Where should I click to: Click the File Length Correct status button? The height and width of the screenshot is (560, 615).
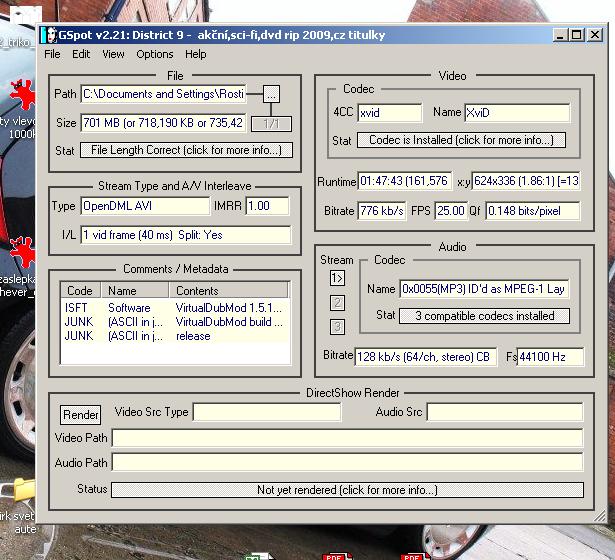pyautogui.click(x=187, y=150)
